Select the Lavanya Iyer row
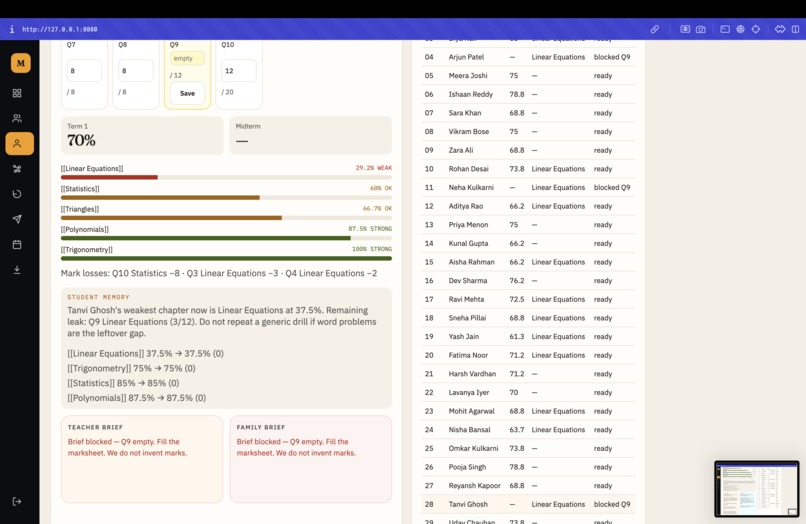Screen dimensions: 806x524 [x=528, y=392]
